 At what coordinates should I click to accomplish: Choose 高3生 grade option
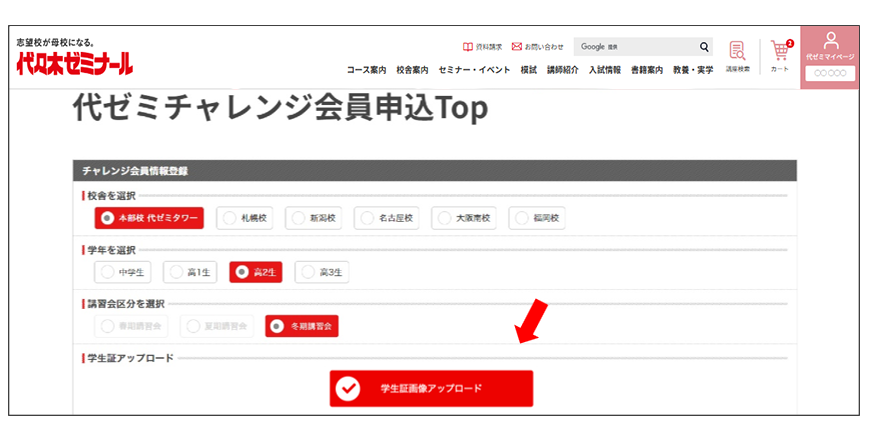323,271
